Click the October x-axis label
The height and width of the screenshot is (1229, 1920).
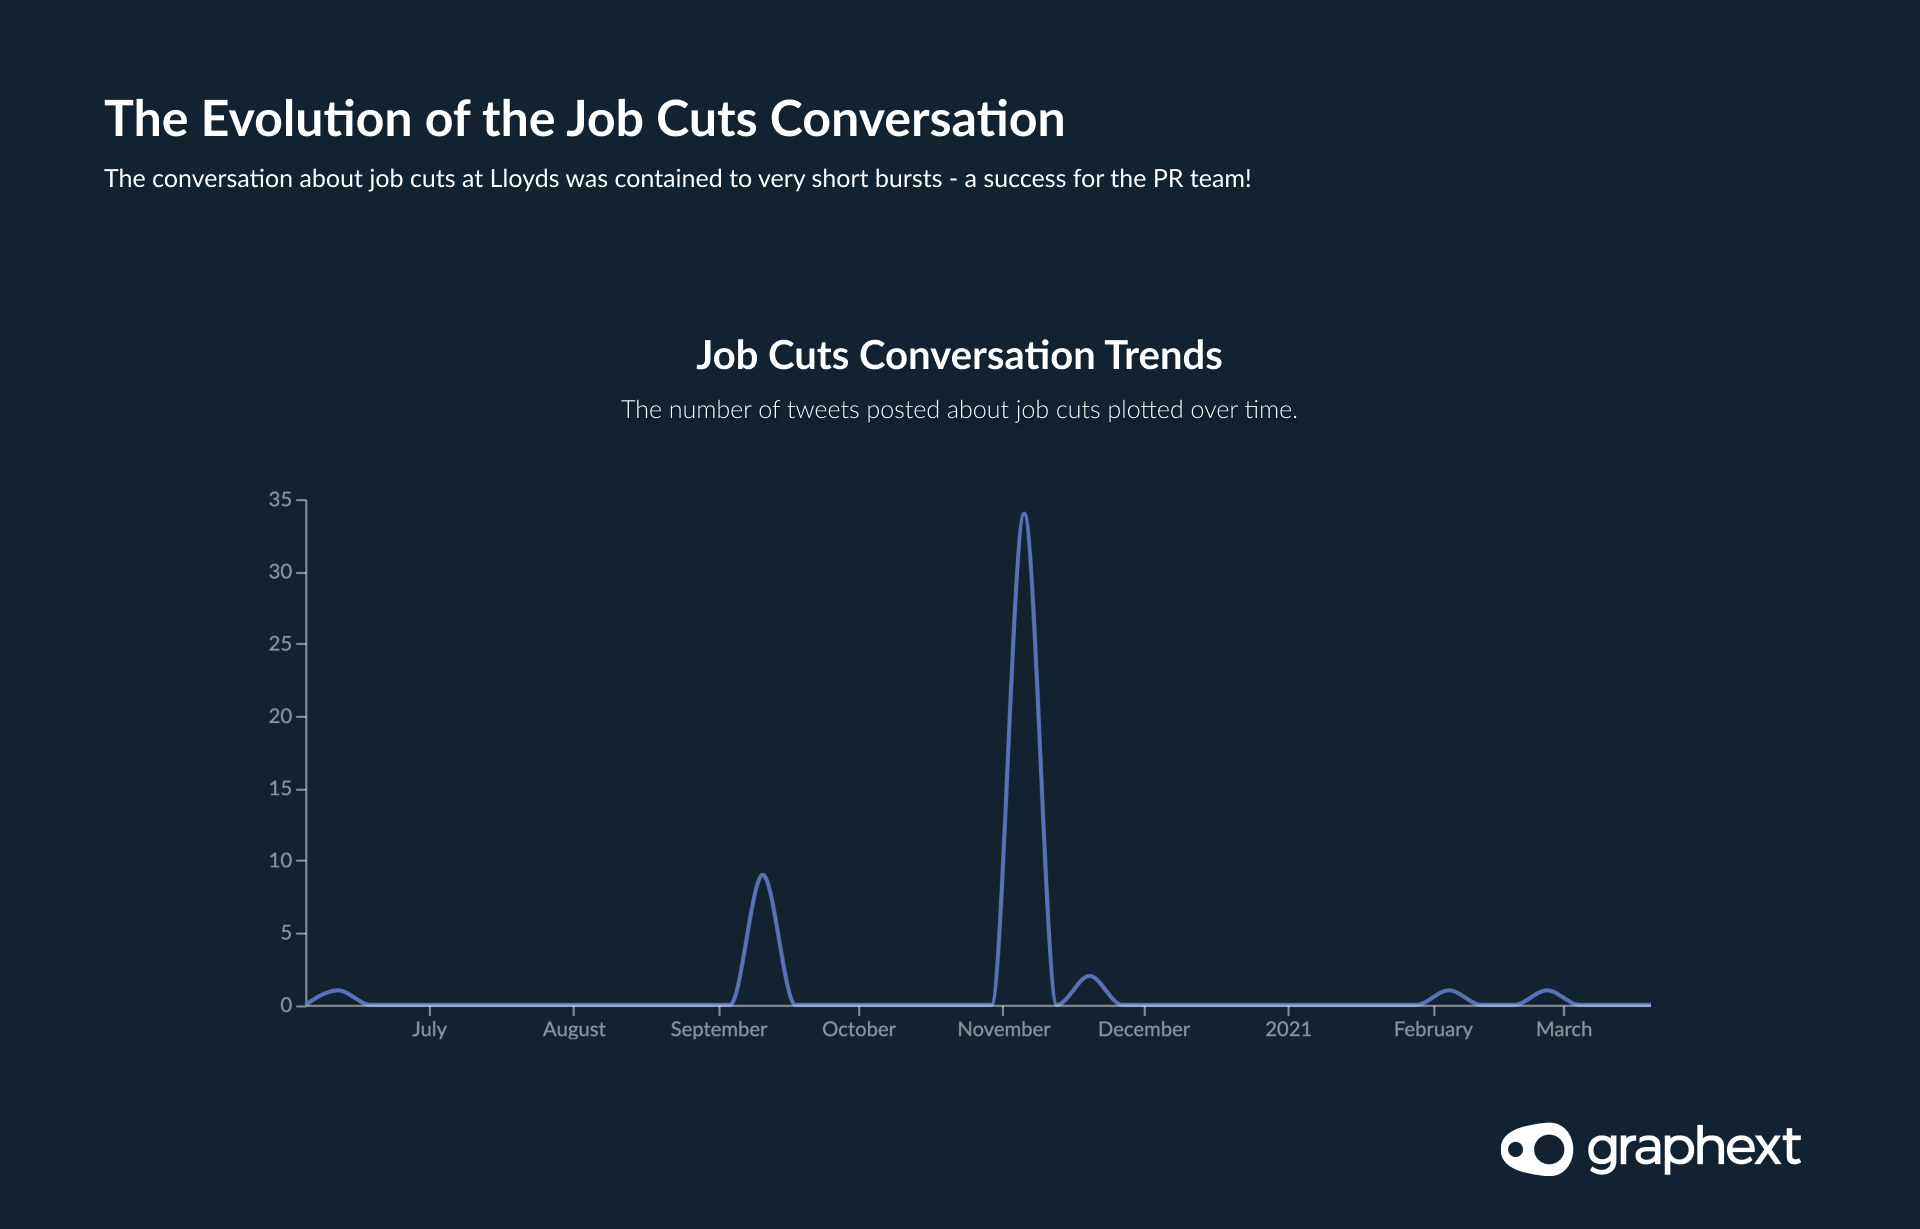859,1029
